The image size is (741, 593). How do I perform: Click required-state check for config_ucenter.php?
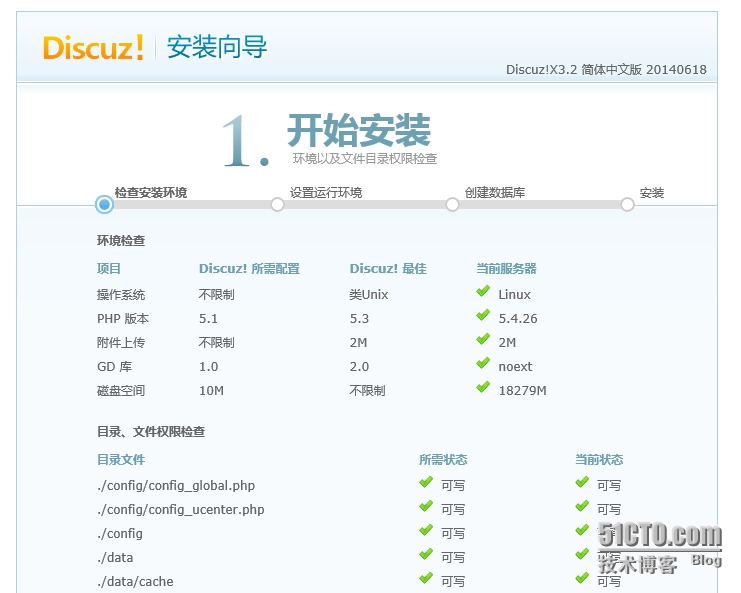(426, 507)
